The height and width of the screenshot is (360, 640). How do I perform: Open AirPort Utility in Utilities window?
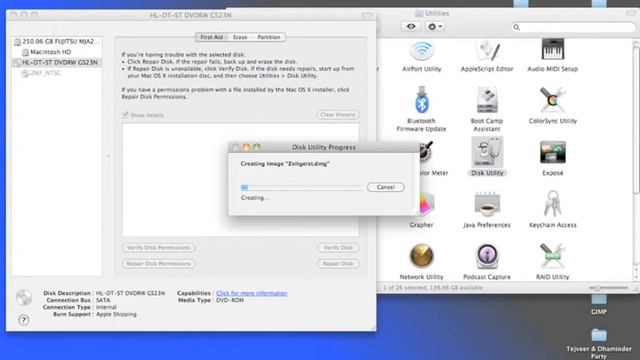pos(421,51)
